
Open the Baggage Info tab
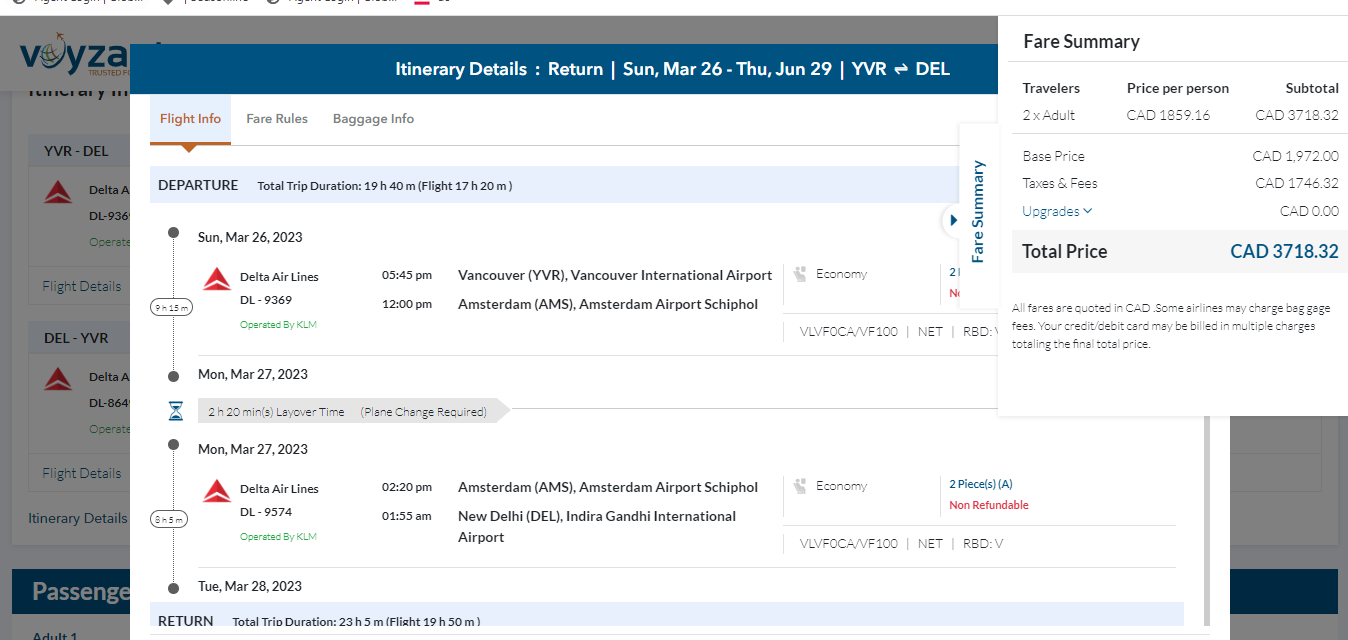click(x=373, y=119)
